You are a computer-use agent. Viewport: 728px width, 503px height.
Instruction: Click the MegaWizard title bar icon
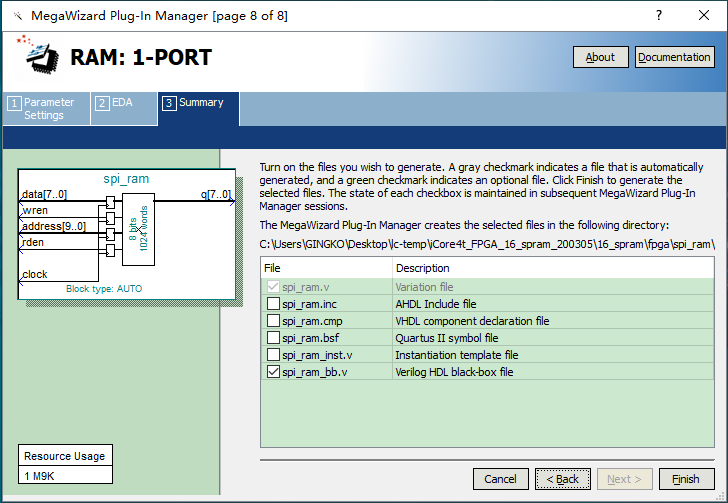14,16
